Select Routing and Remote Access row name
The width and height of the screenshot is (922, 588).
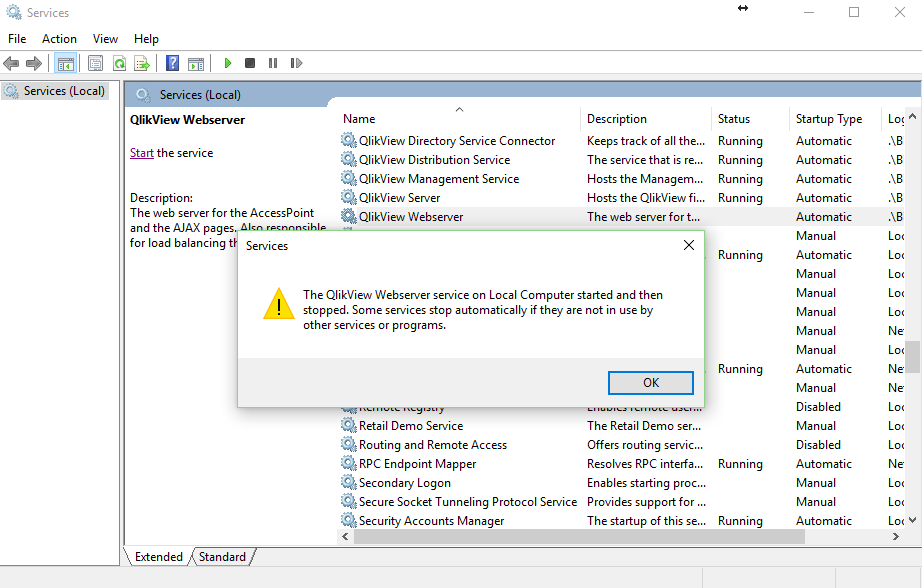pos(433,445)
